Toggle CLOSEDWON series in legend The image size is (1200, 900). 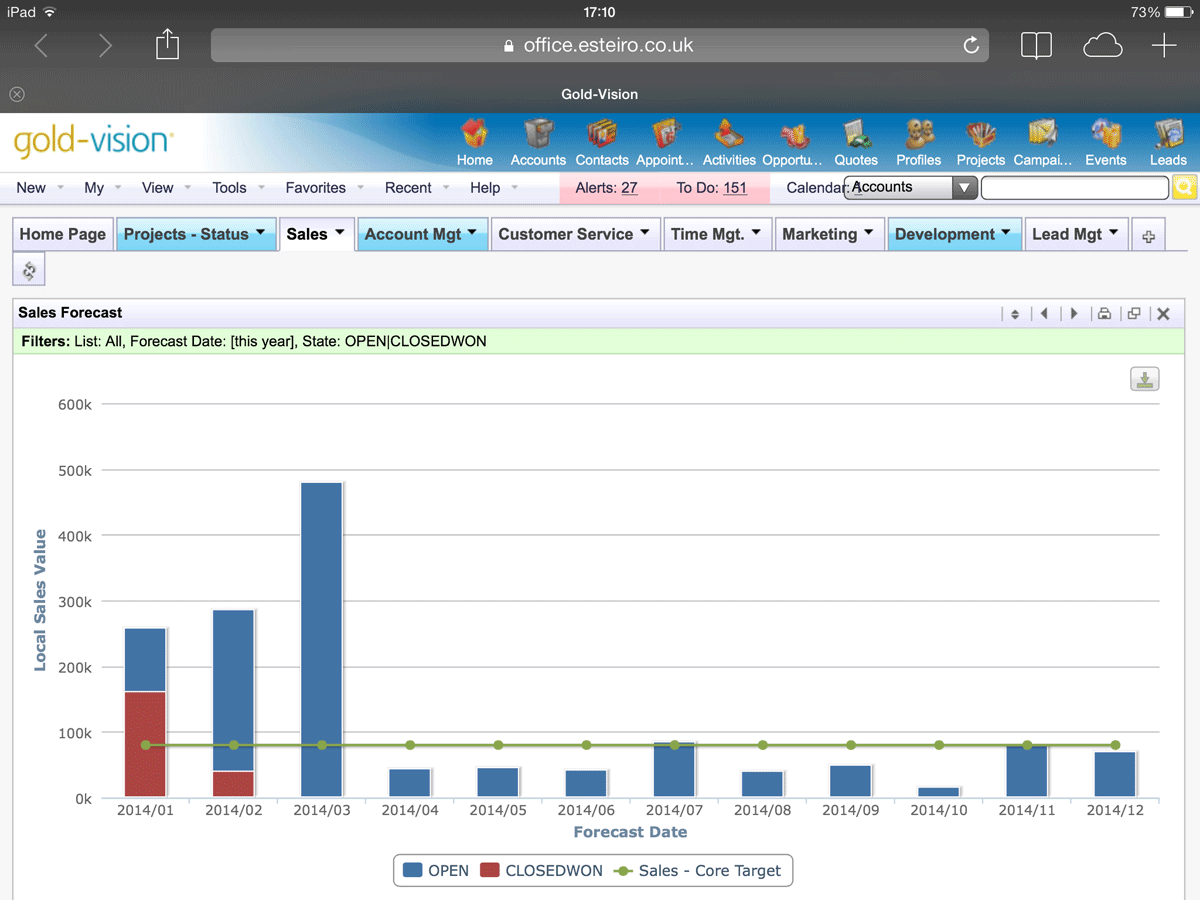pos(542,871)
